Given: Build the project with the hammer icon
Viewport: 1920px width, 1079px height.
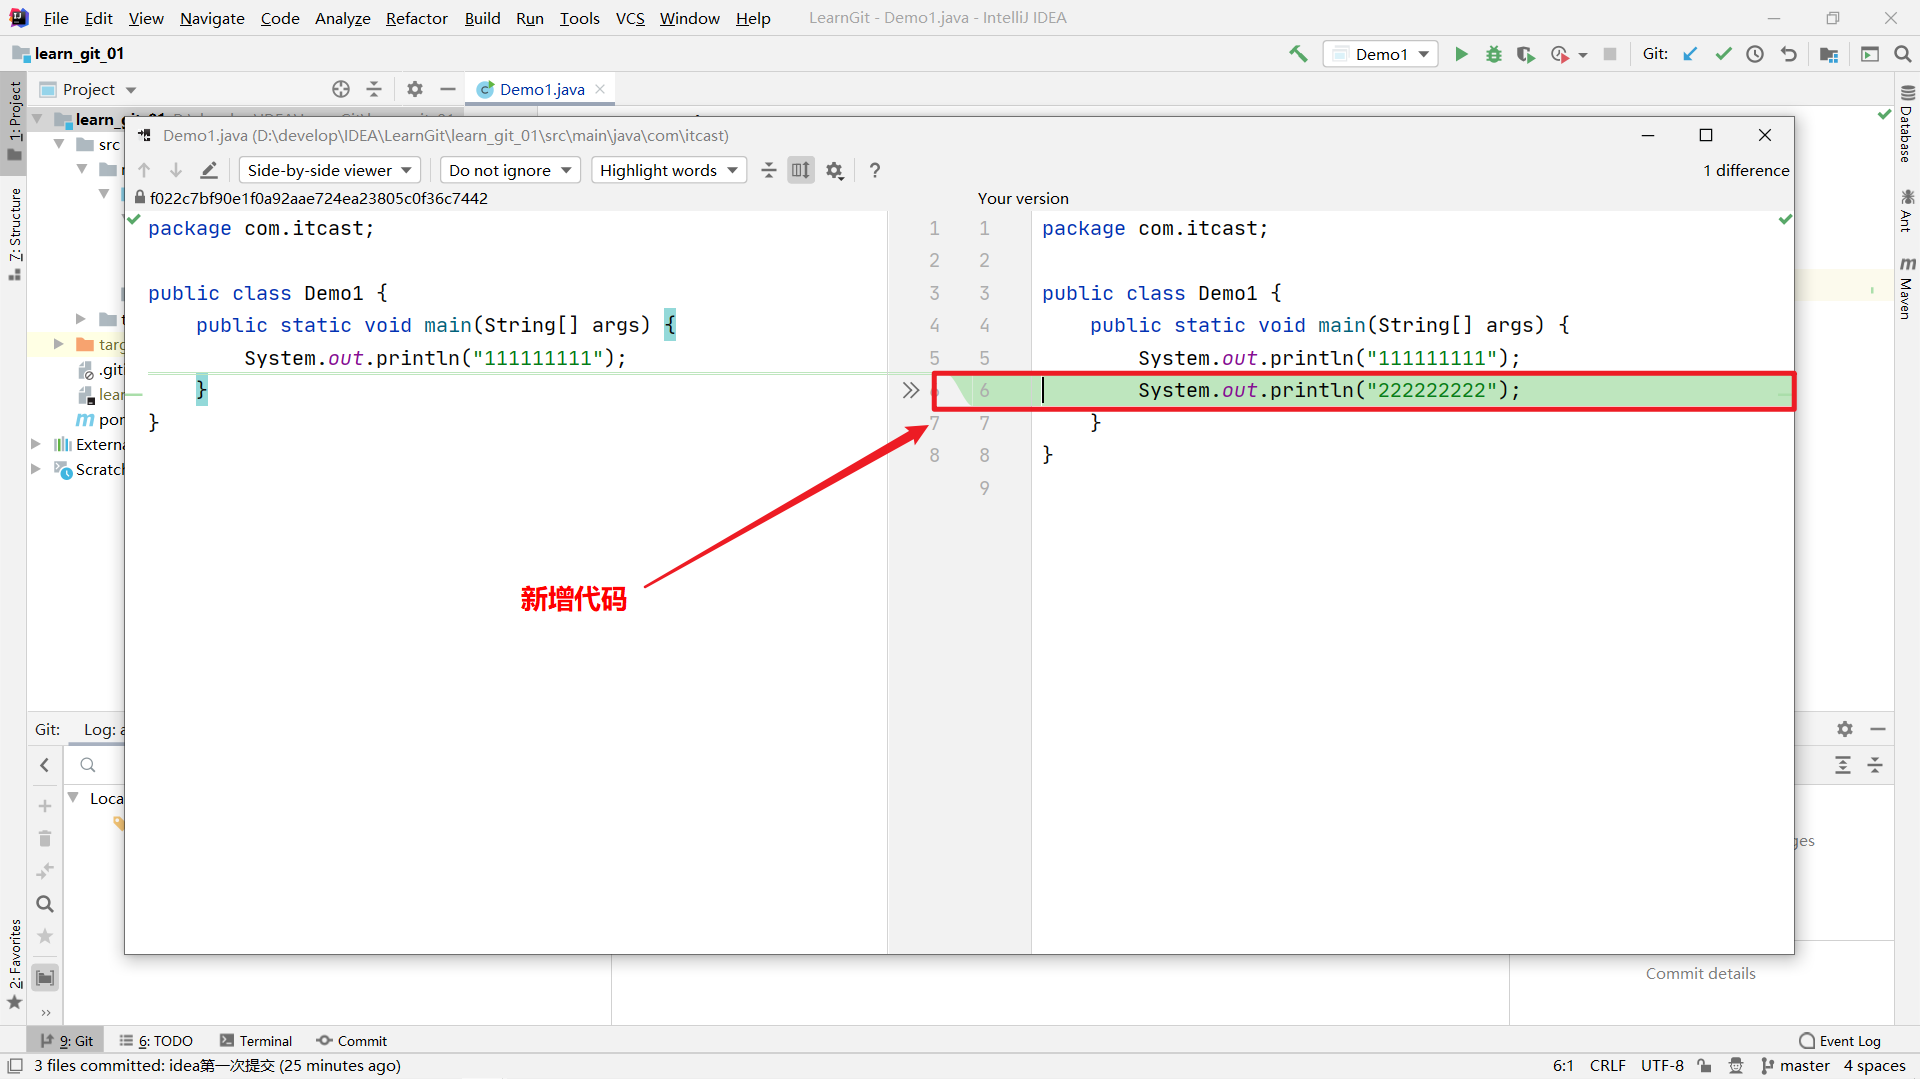Looking at the screenshot, I should [x=1298, y=54].
